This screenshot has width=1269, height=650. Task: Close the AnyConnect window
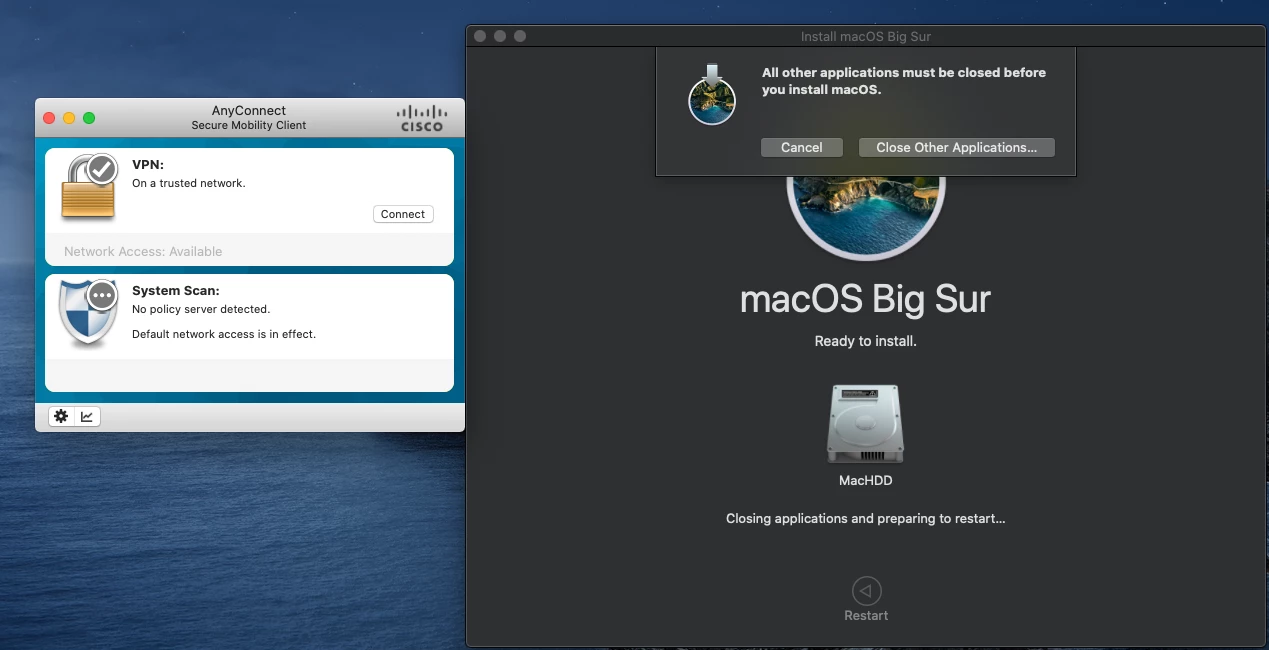click(x=49, y=118)
